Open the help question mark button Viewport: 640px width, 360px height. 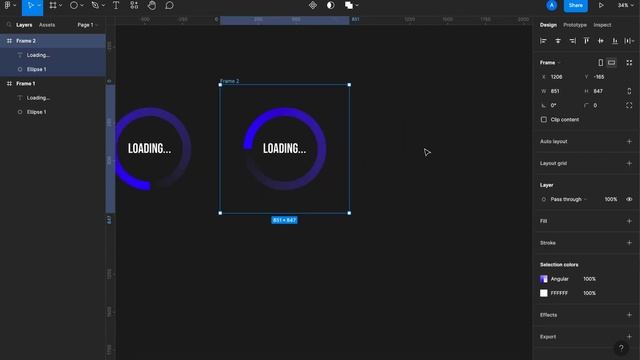[621, 348]
